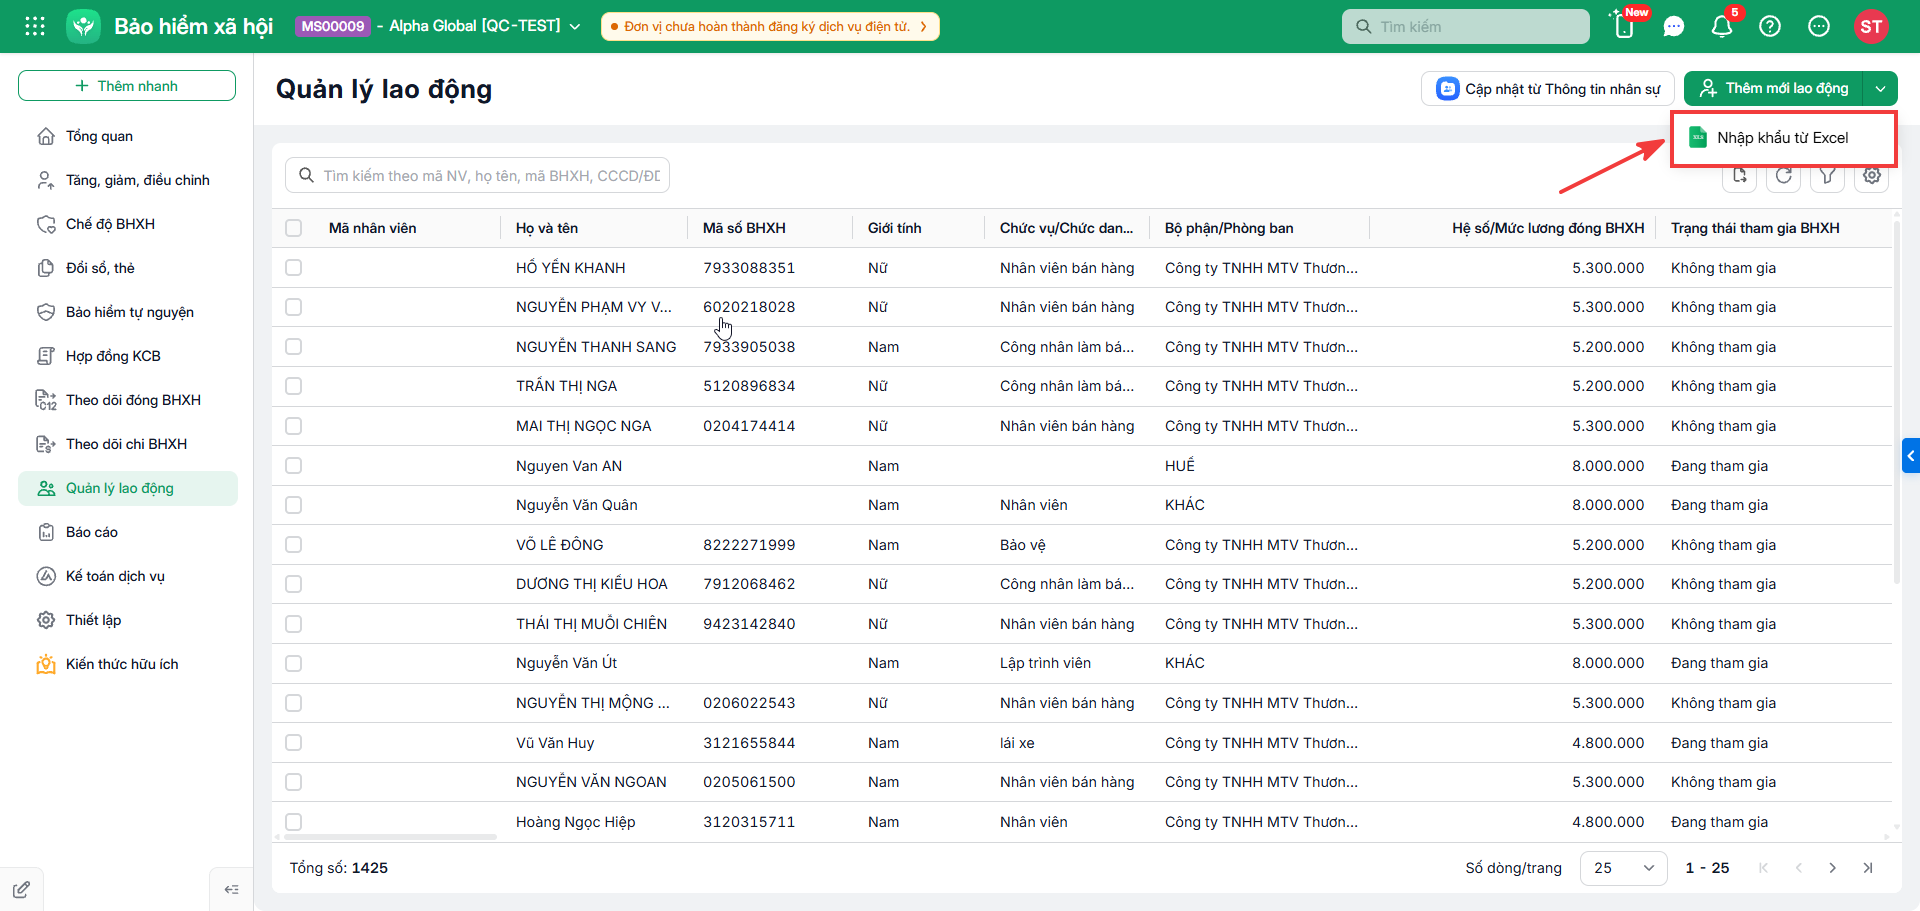1920x911 pixels.
Task: Tick checkbox for HỒ YẾN KHANH
Action: tap(293, 268)
